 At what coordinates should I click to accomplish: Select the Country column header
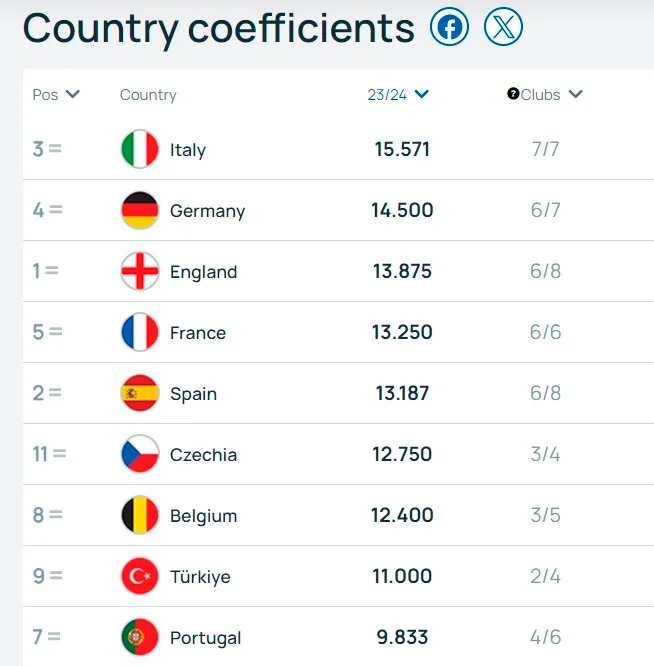[148, 95]
